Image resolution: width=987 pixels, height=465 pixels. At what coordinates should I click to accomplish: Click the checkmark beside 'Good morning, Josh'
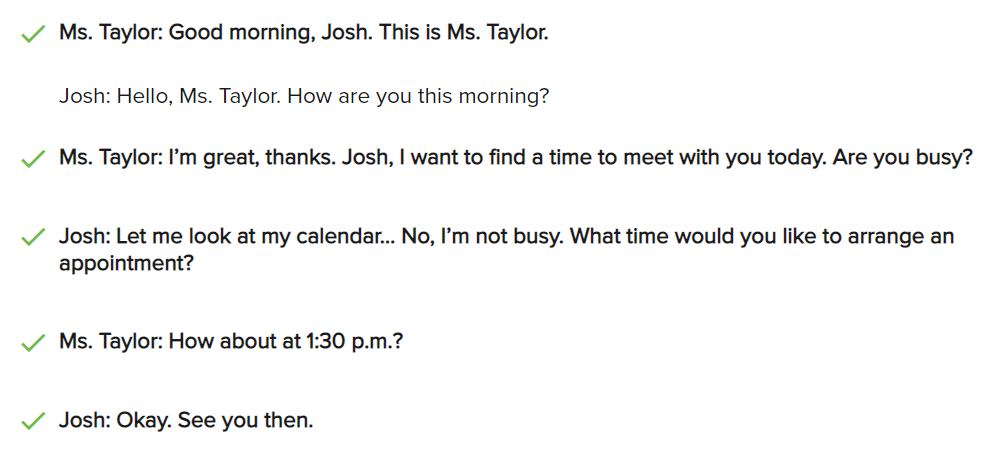[33, 35]
